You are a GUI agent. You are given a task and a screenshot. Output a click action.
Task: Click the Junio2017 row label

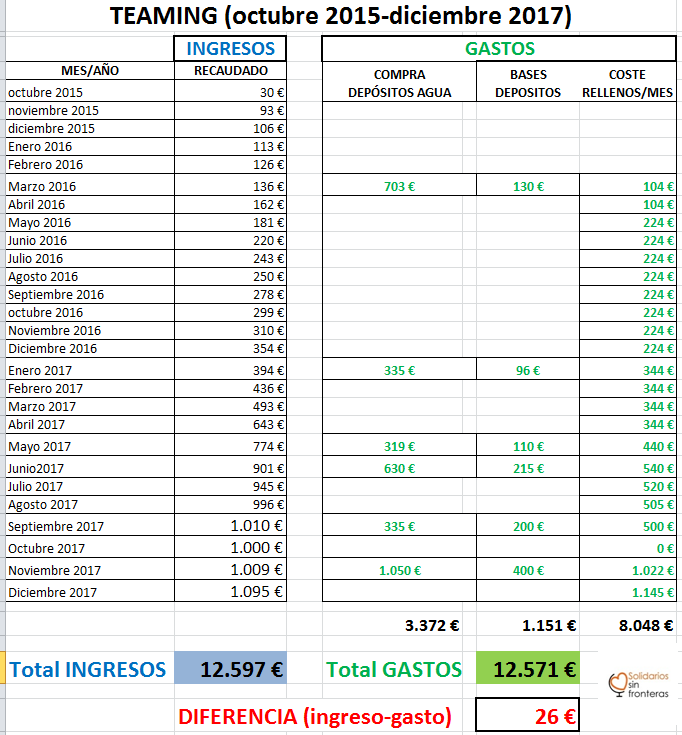tap(90, 468)
